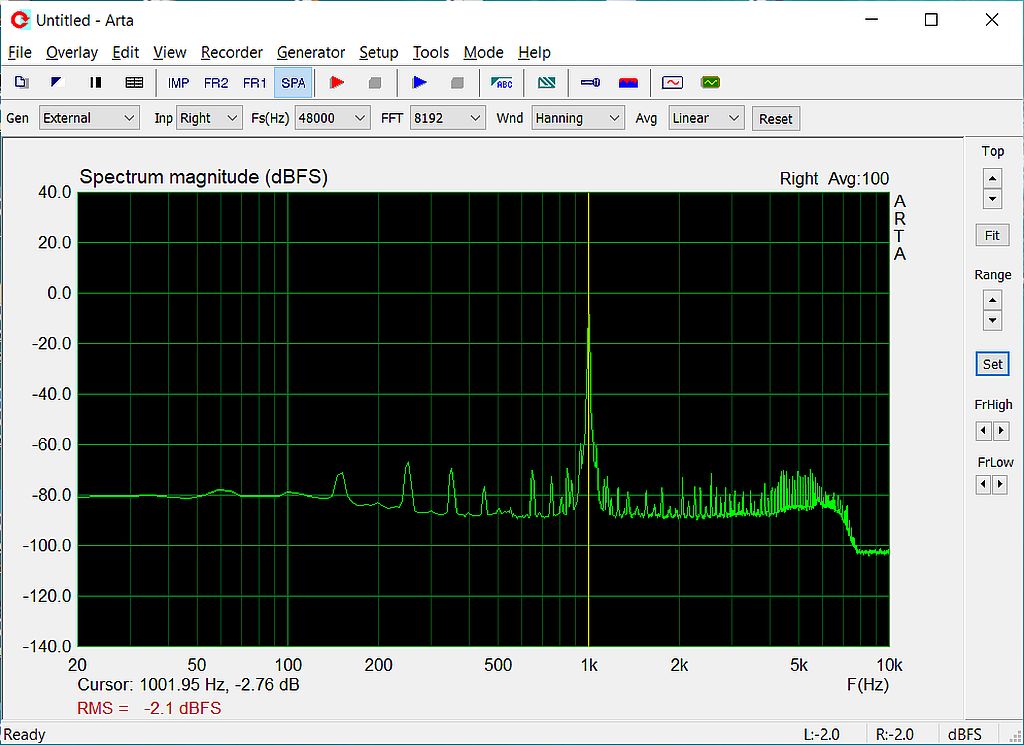
Task: Open the Inp channel dropdown showing Right
Action: click(210, 118)
